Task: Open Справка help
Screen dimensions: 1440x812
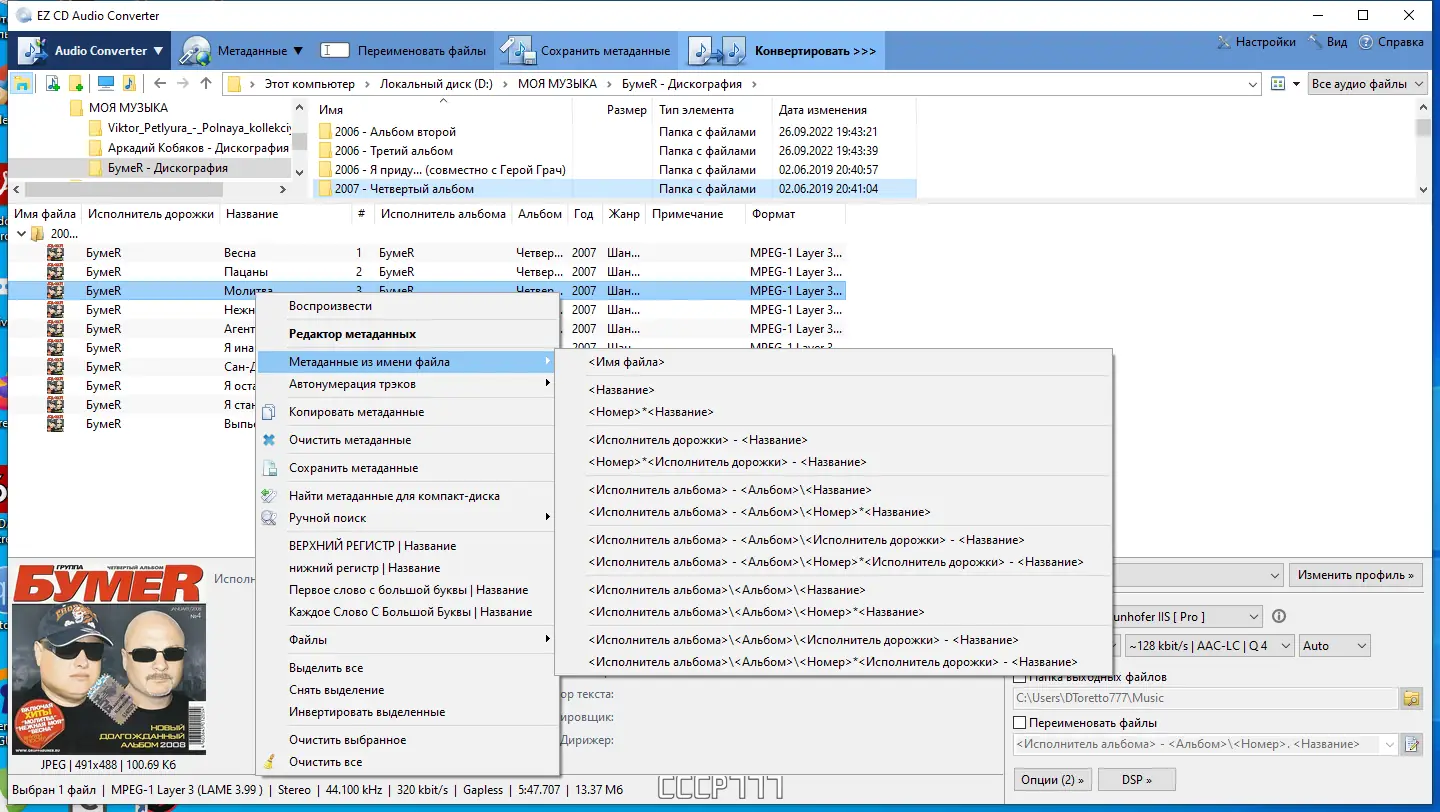Action: tap(1390, 42)
